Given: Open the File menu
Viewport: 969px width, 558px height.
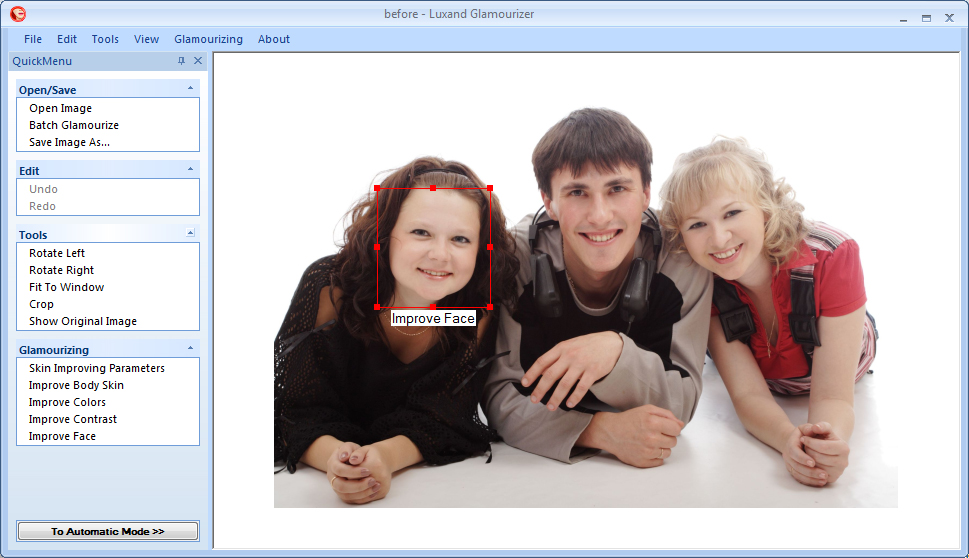Looking at the screenshot, I should point(33,39).
